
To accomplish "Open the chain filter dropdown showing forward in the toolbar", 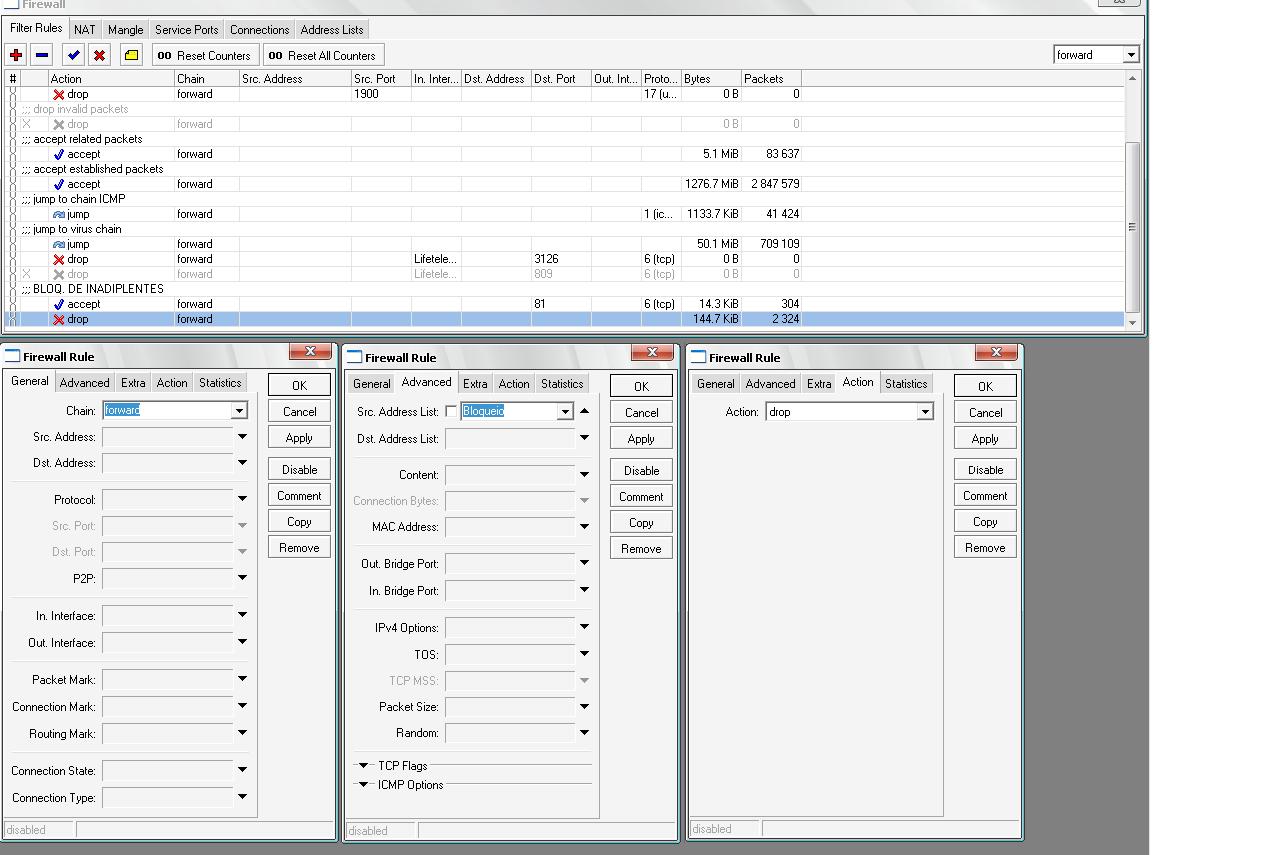I will pyautogui.click(x=1131, y=55).
